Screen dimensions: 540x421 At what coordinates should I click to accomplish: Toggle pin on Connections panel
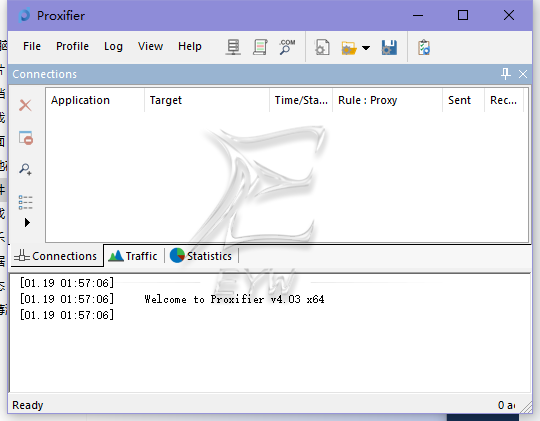[505, 74]
